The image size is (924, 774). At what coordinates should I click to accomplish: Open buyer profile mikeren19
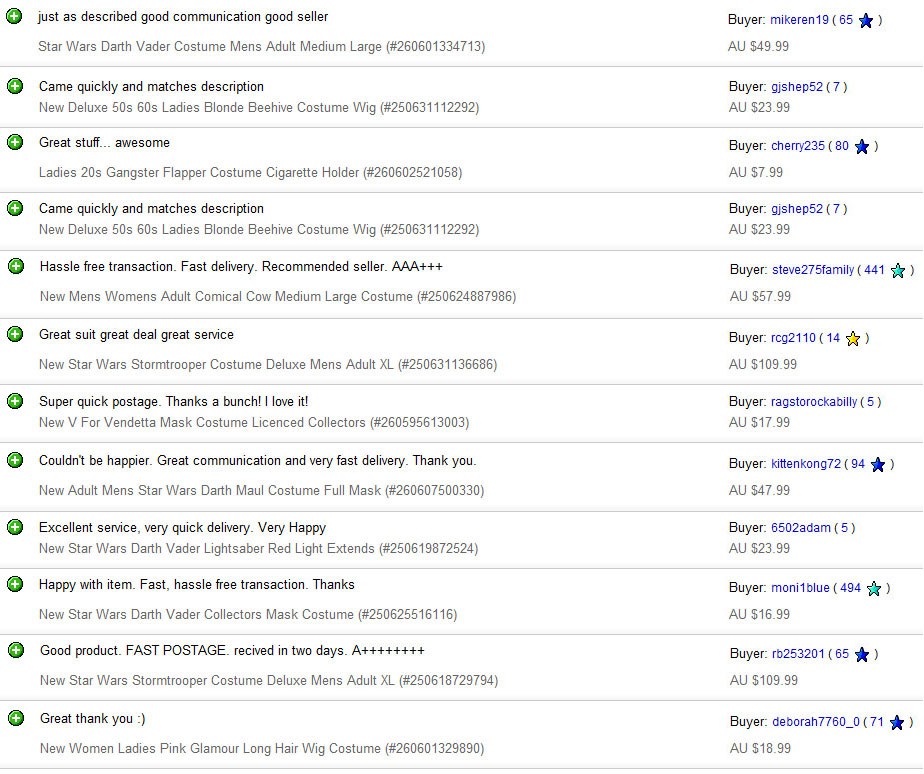799,19
